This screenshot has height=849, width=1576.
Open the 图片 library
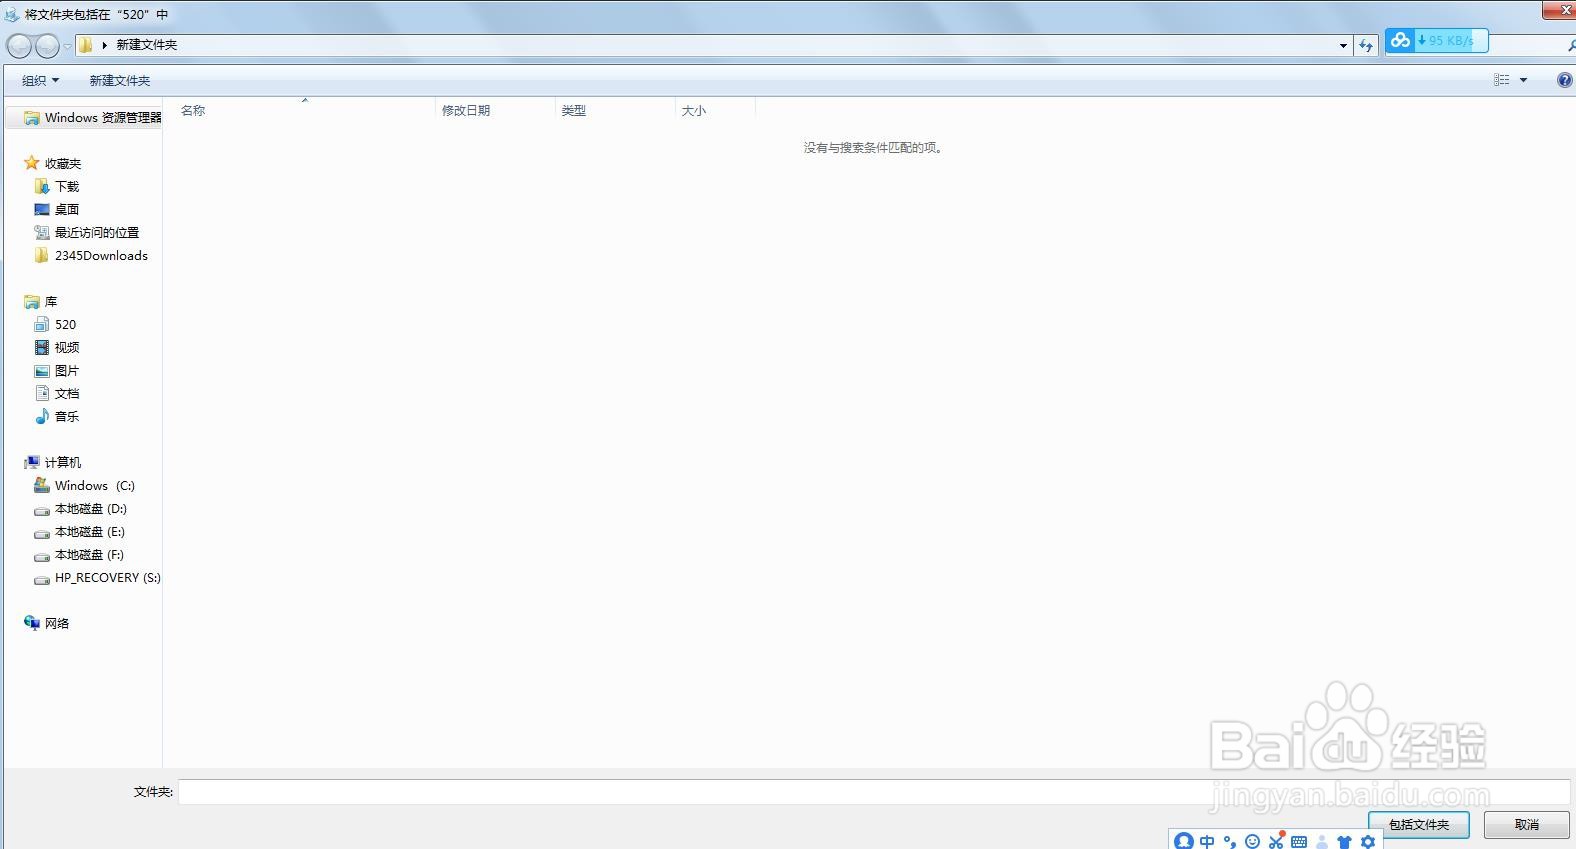click(x=67, y=370)
